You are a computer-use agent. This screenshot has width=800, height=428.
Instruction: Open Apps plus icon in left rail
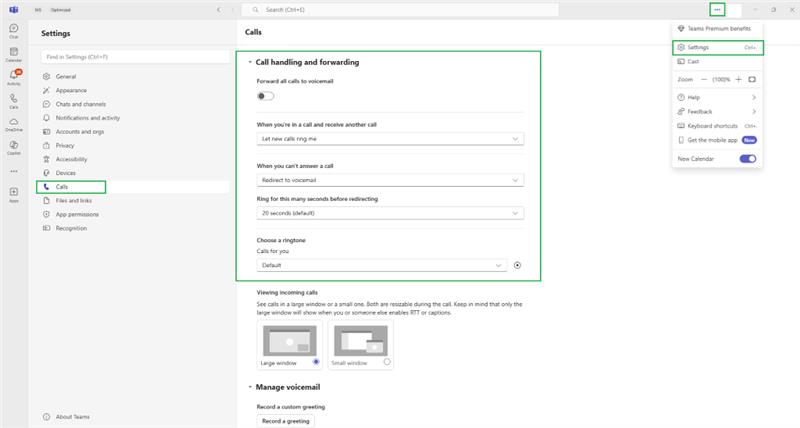(14, 194)
